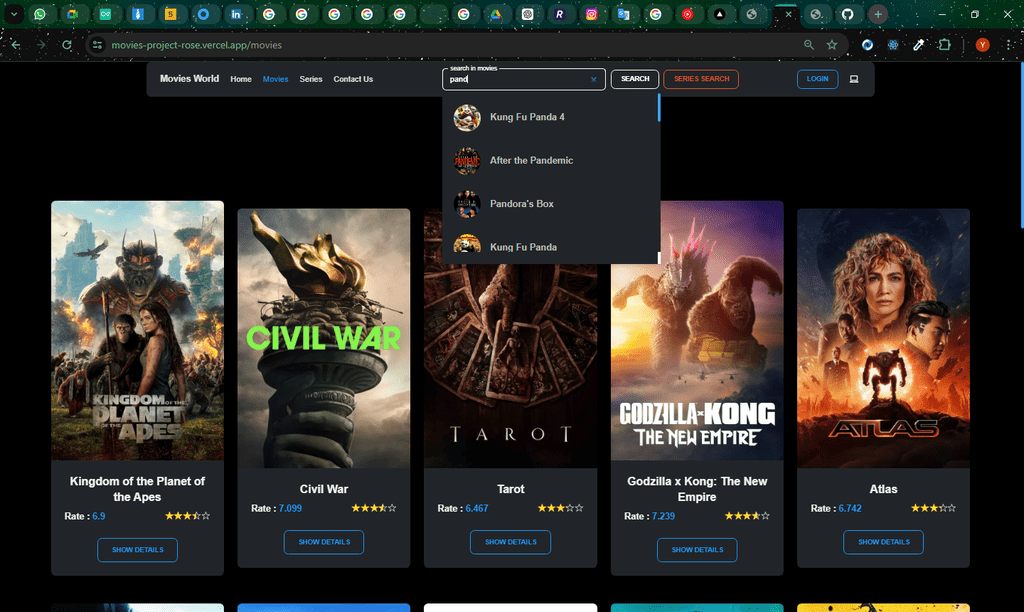Switch to the teal infinity icon tab
Viewport: 1024px width, 612px height.
tap(105, 14)
